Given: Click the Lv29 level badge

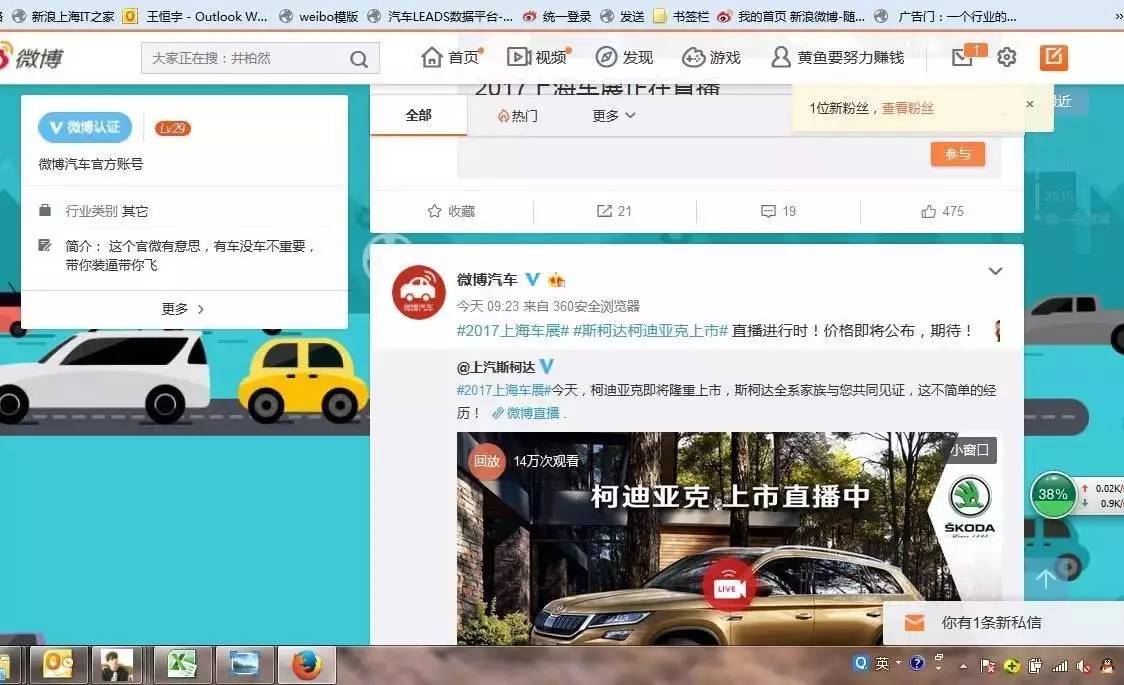Looking at the screenshot, I should point(173,128).
